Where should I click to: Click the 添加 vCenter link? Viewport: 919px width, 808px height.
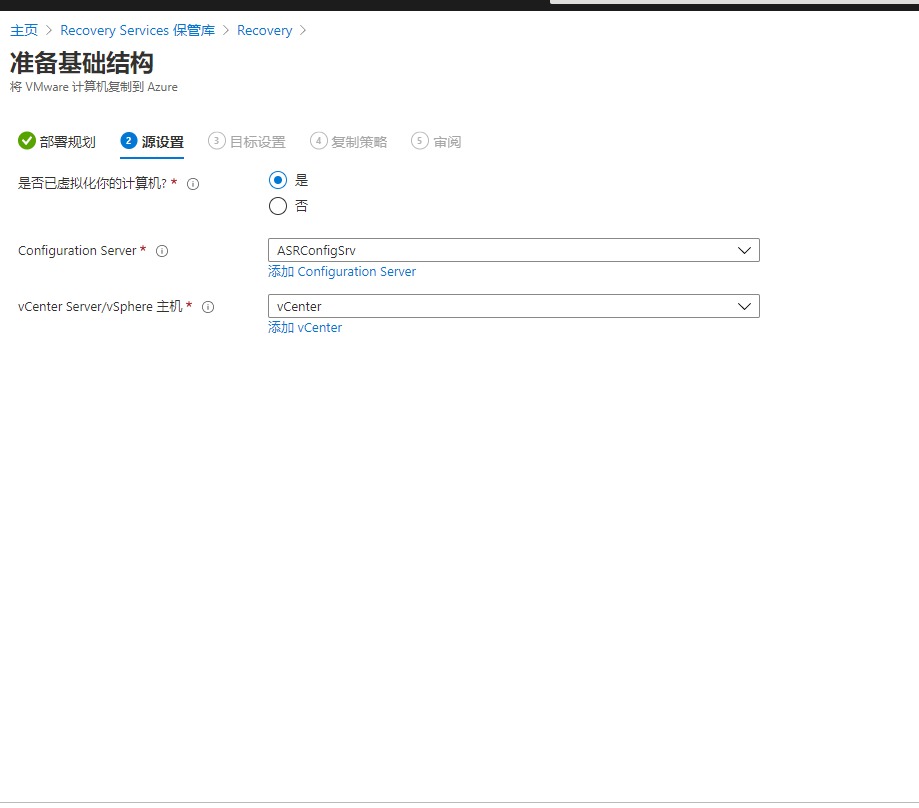(305, 328)
